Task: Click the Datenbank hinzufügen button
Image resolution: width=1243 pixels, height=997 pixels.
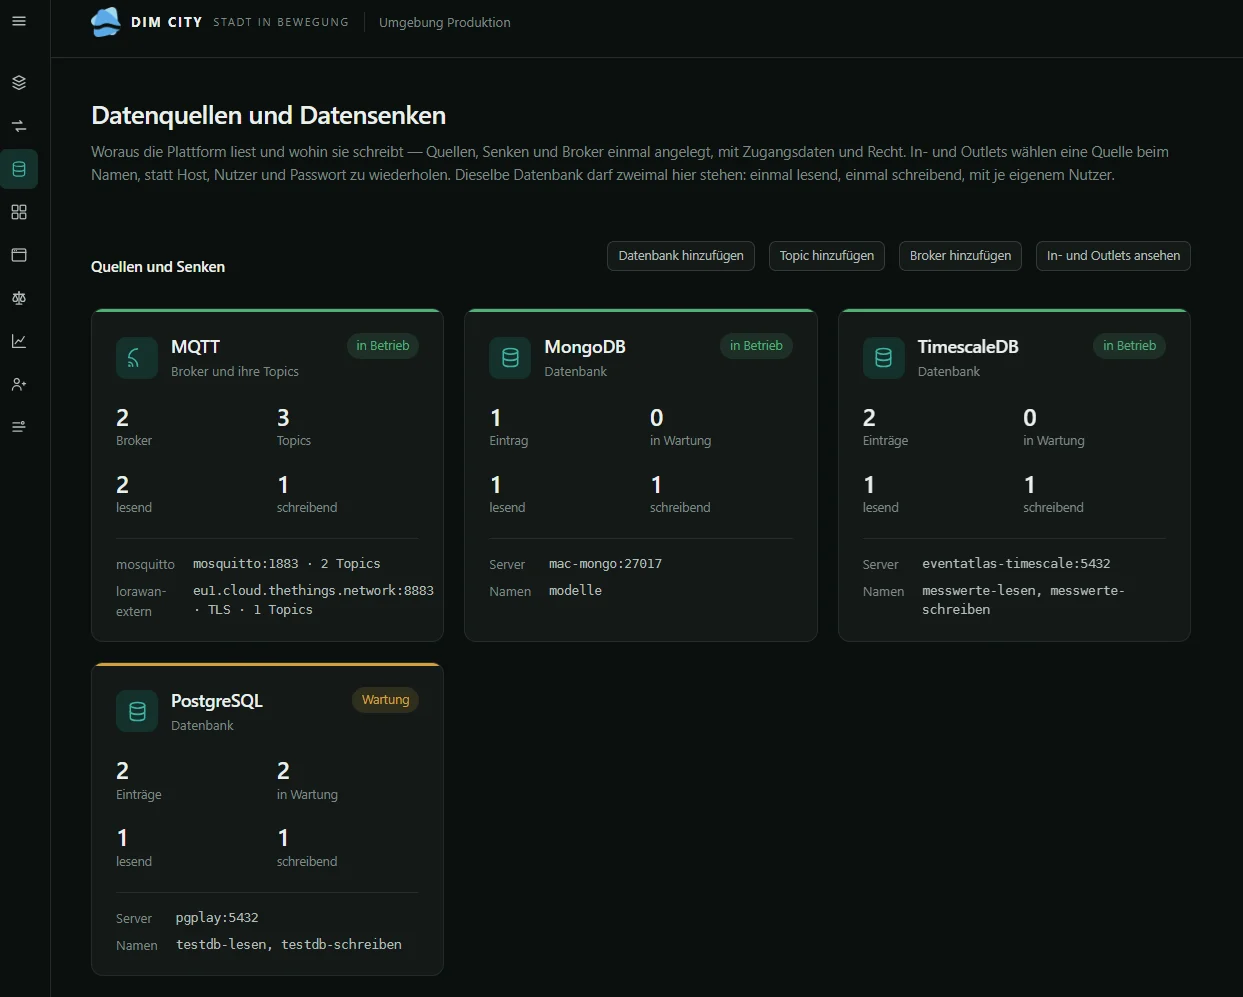Action: pos(681,256)
